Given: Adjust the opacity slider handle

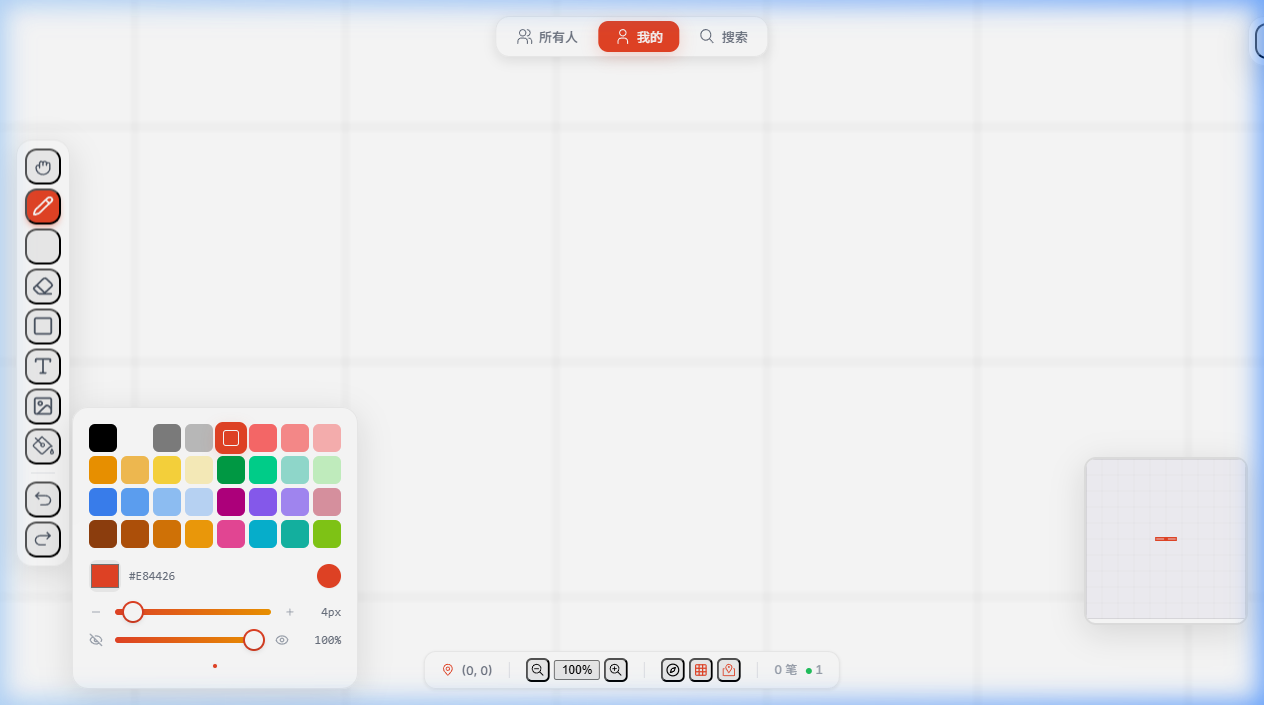Looking at the screenshot, I should pyautogui.click(x=254, y=640).
